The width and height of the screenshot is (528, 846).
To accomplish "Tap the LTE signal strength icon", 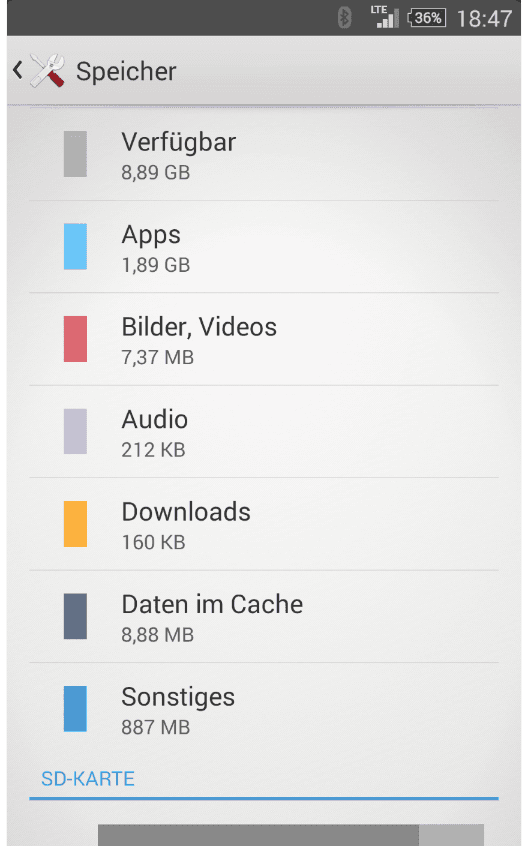I will [x=384, y=17].
